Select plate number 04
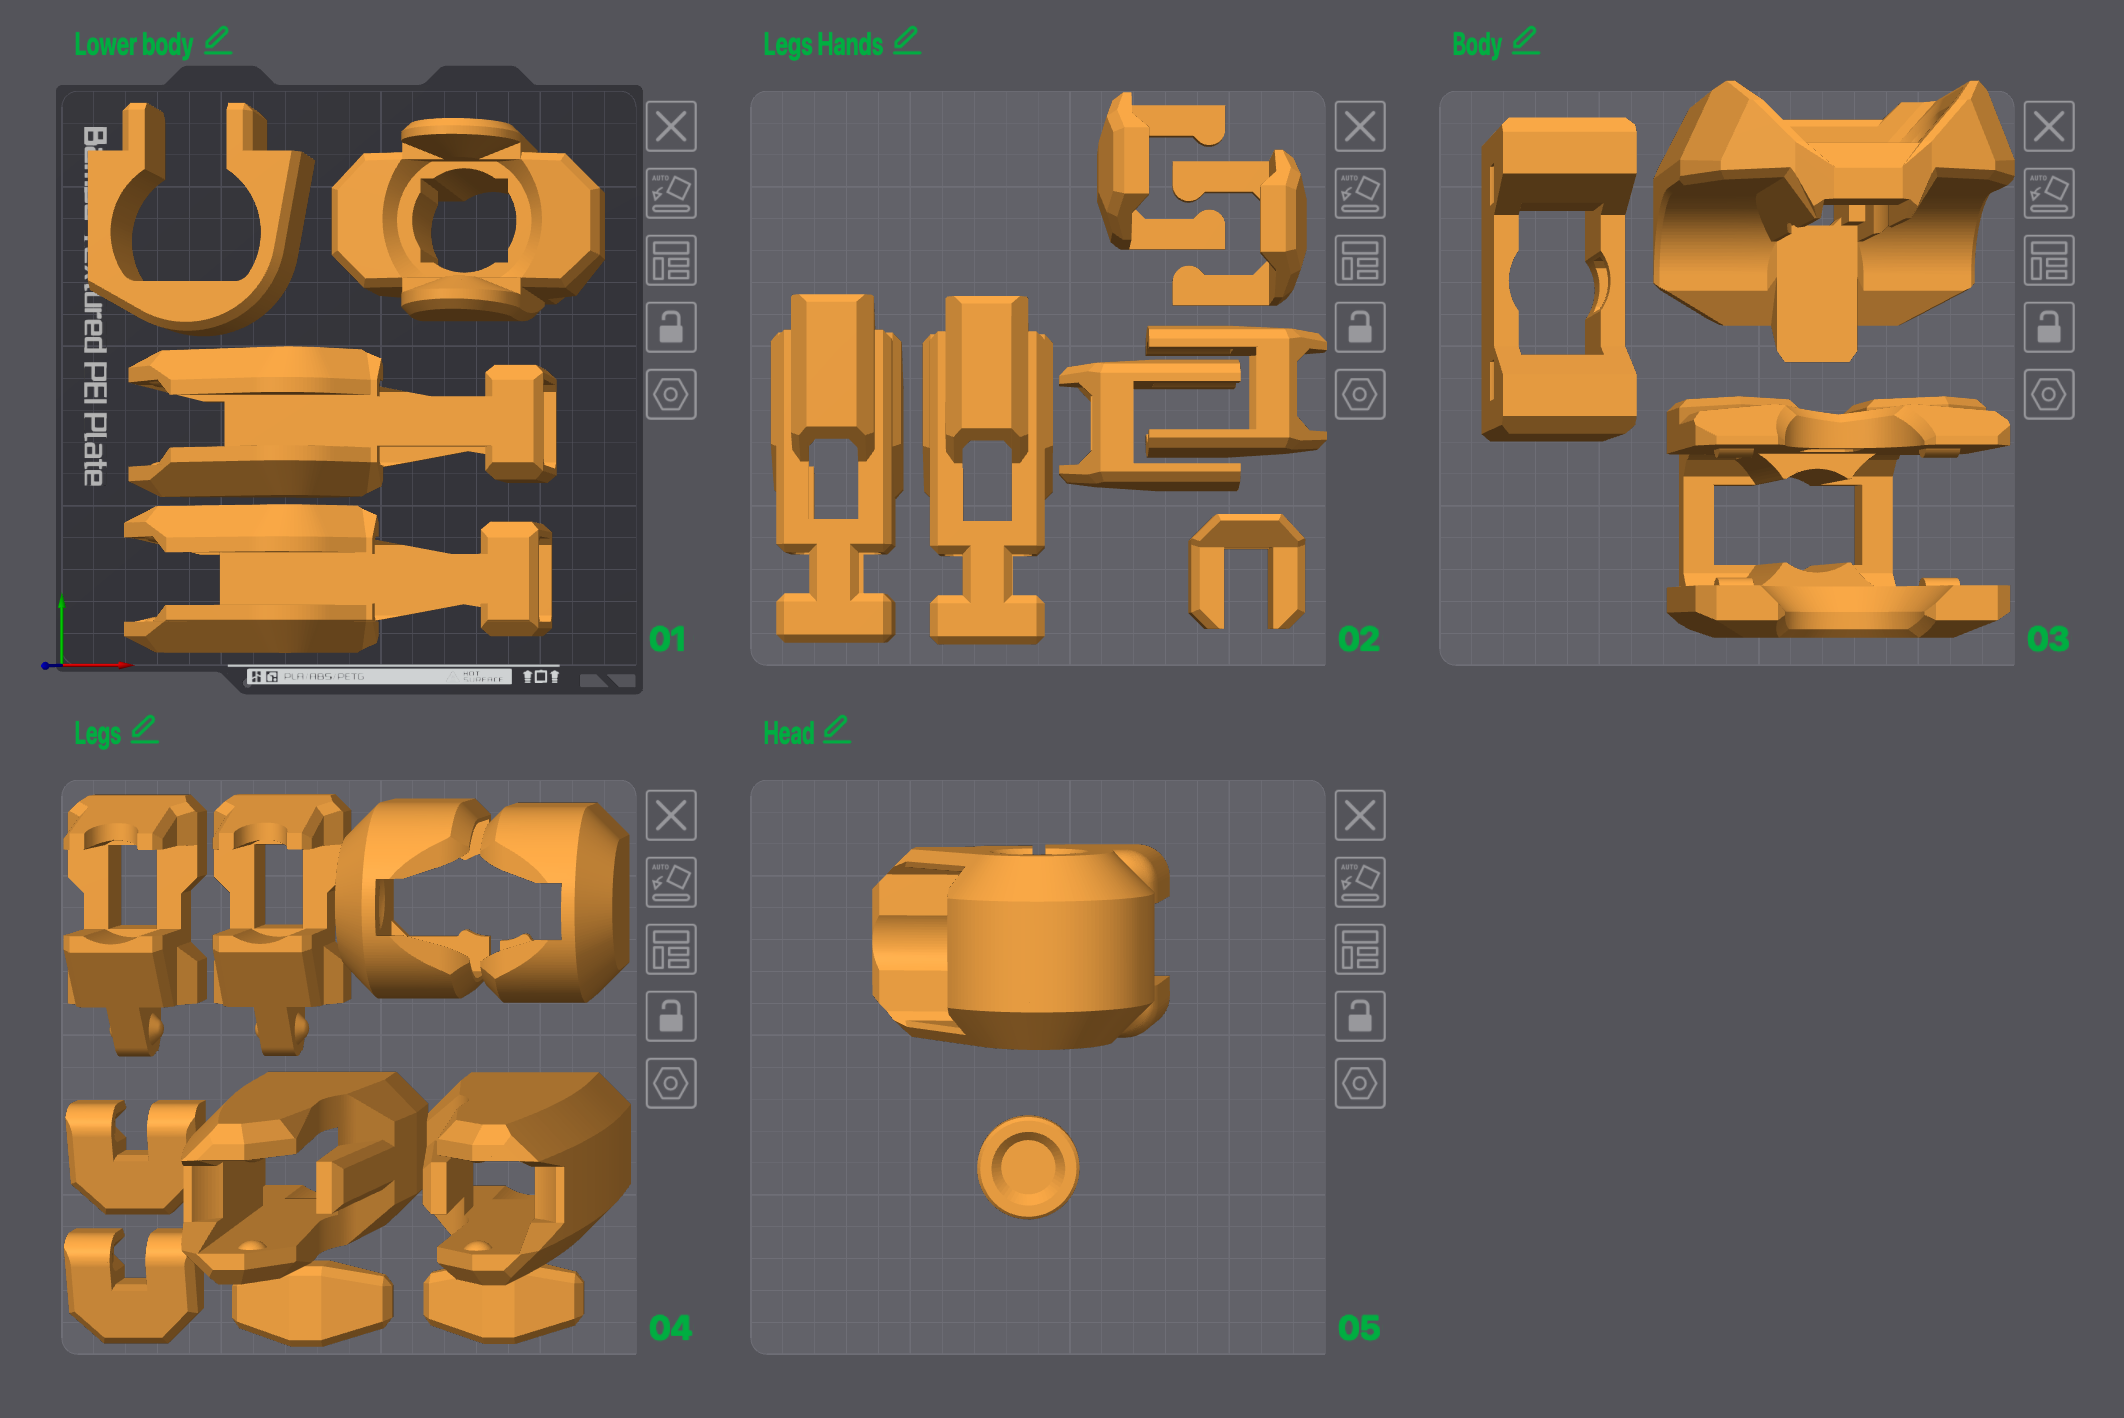The height and width of the screenshot is (1418, 2124). point(670,1328)
